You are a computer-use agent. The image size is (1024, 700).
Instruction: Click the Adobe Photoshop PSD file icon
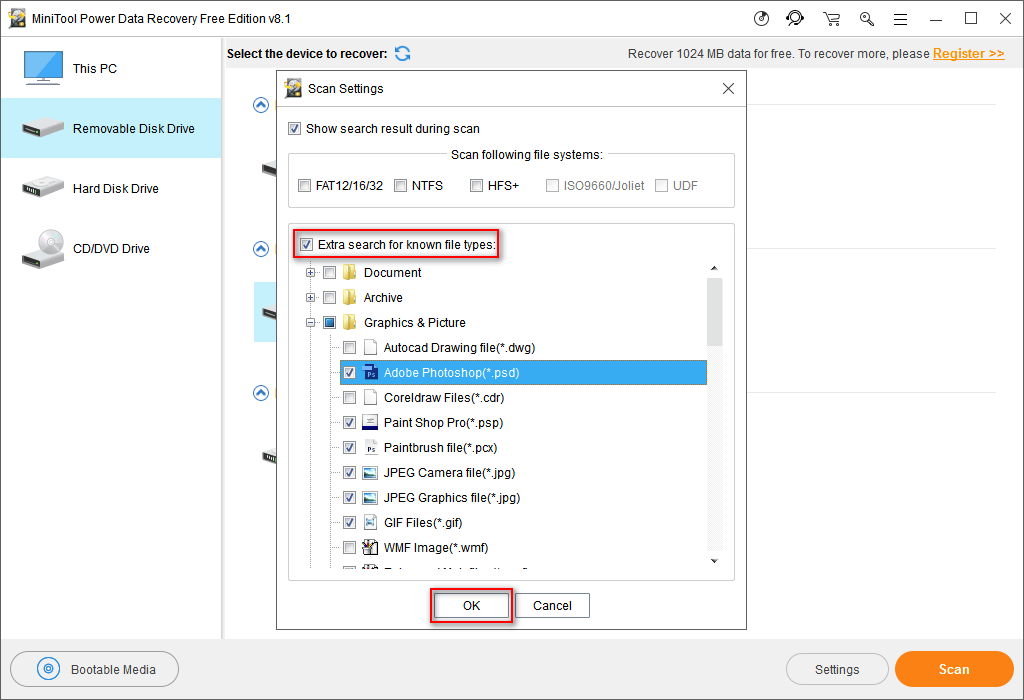pyautogui.click(x=370, y=372)
